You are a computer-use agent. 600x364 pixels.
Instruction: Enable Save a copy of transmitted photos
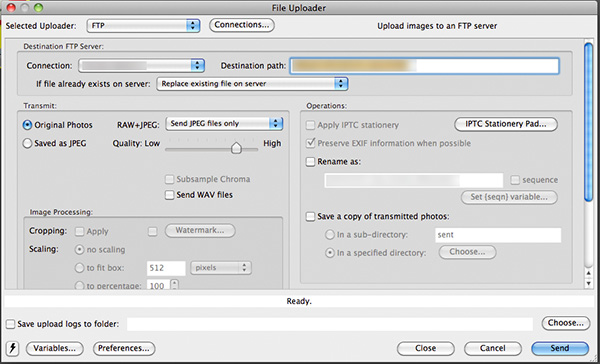[310, 217]
